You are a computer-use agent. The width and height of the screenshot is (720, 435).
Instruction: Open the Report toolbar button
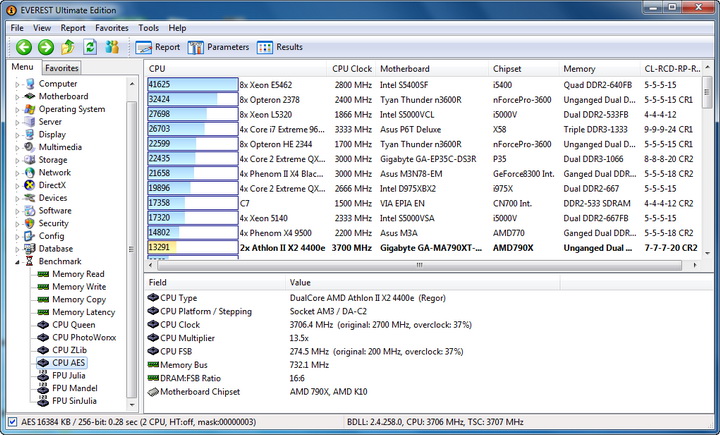tap(158, 47)
